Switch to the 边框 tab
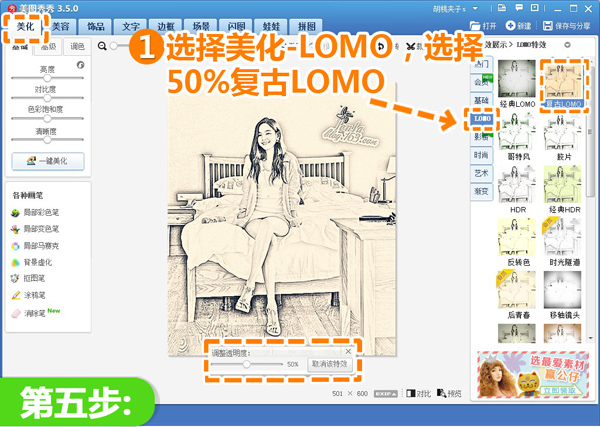 coord(166,27)
